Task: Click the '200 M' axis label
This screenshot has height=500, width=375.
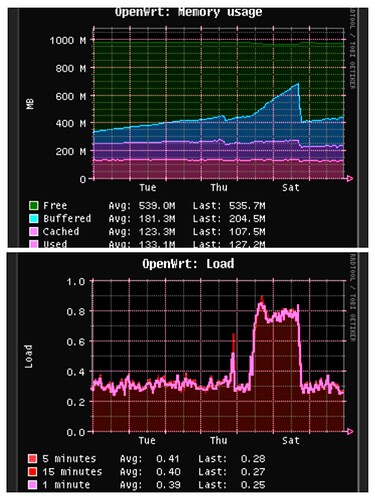Action: [71, 152]
